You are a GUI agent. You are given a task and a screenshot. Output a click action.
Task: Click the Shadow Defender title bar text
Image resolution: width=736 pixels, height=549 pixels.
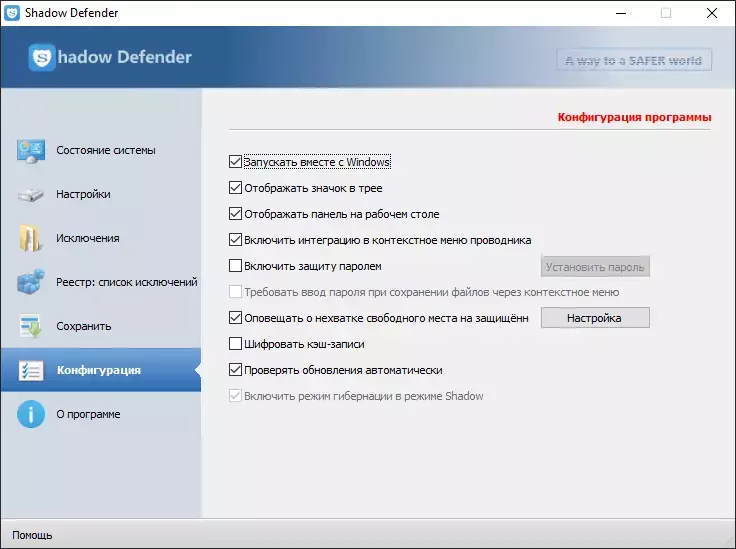point(71,13)
